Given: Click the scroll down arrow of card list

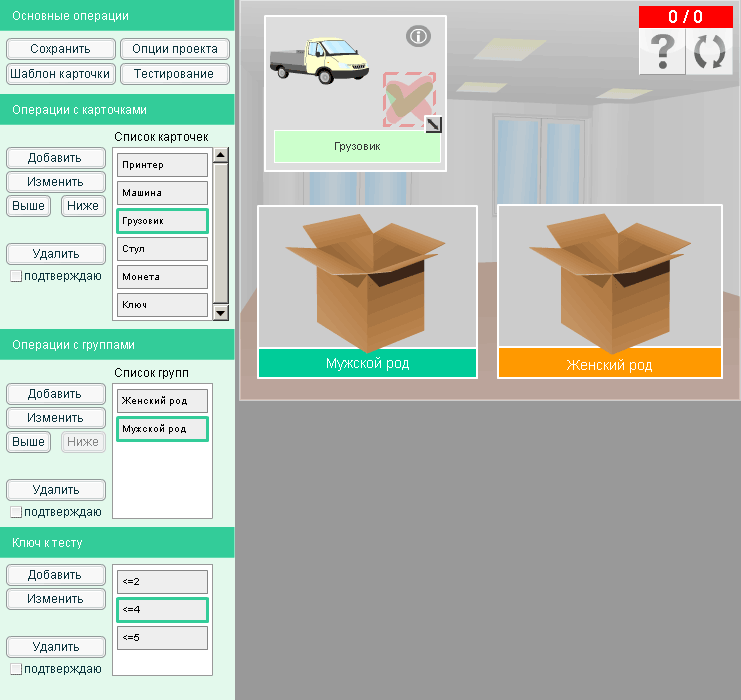Looking at the screenshot, I should [221, 312].
